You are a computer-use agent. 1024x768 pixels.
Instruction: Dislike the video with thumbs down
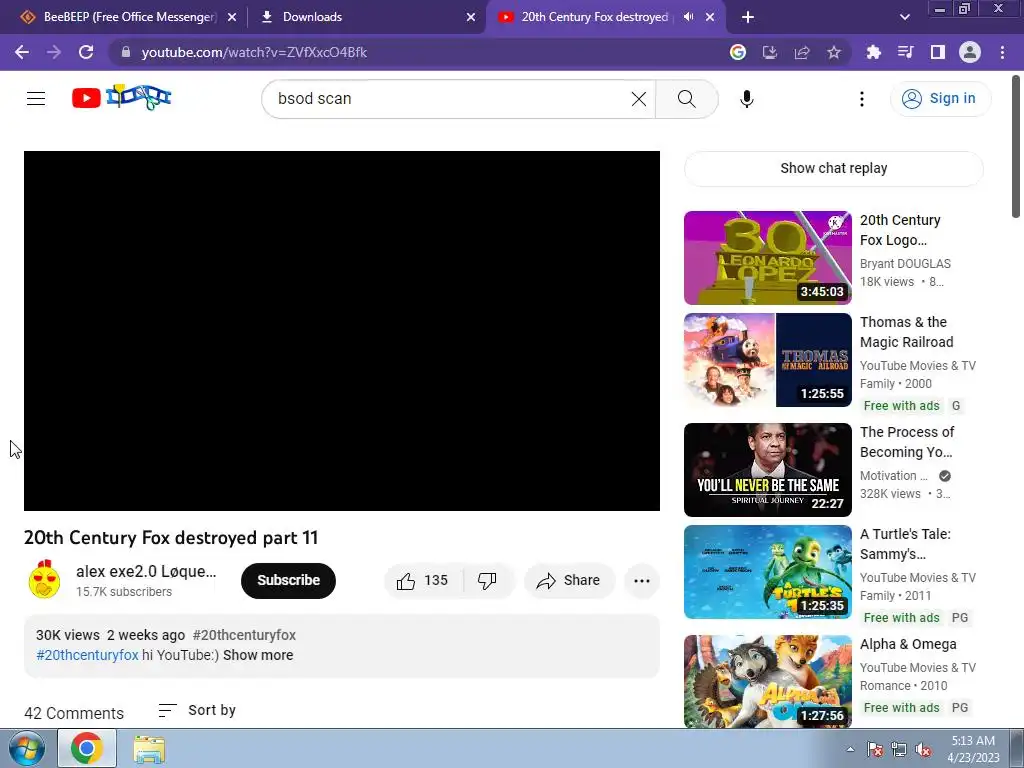pyautogui.click(x=487, y=581)
